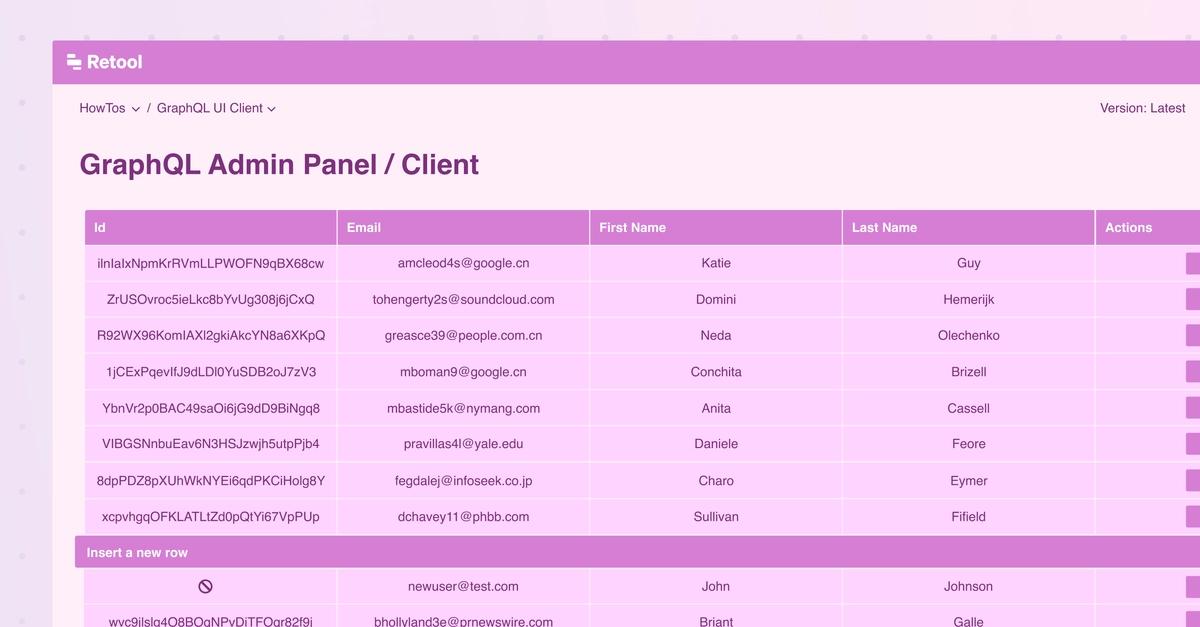Click the action button on Neda Olechenko's row
The height and width of the screenshot is (627, 1200).
pos(1194,335)
